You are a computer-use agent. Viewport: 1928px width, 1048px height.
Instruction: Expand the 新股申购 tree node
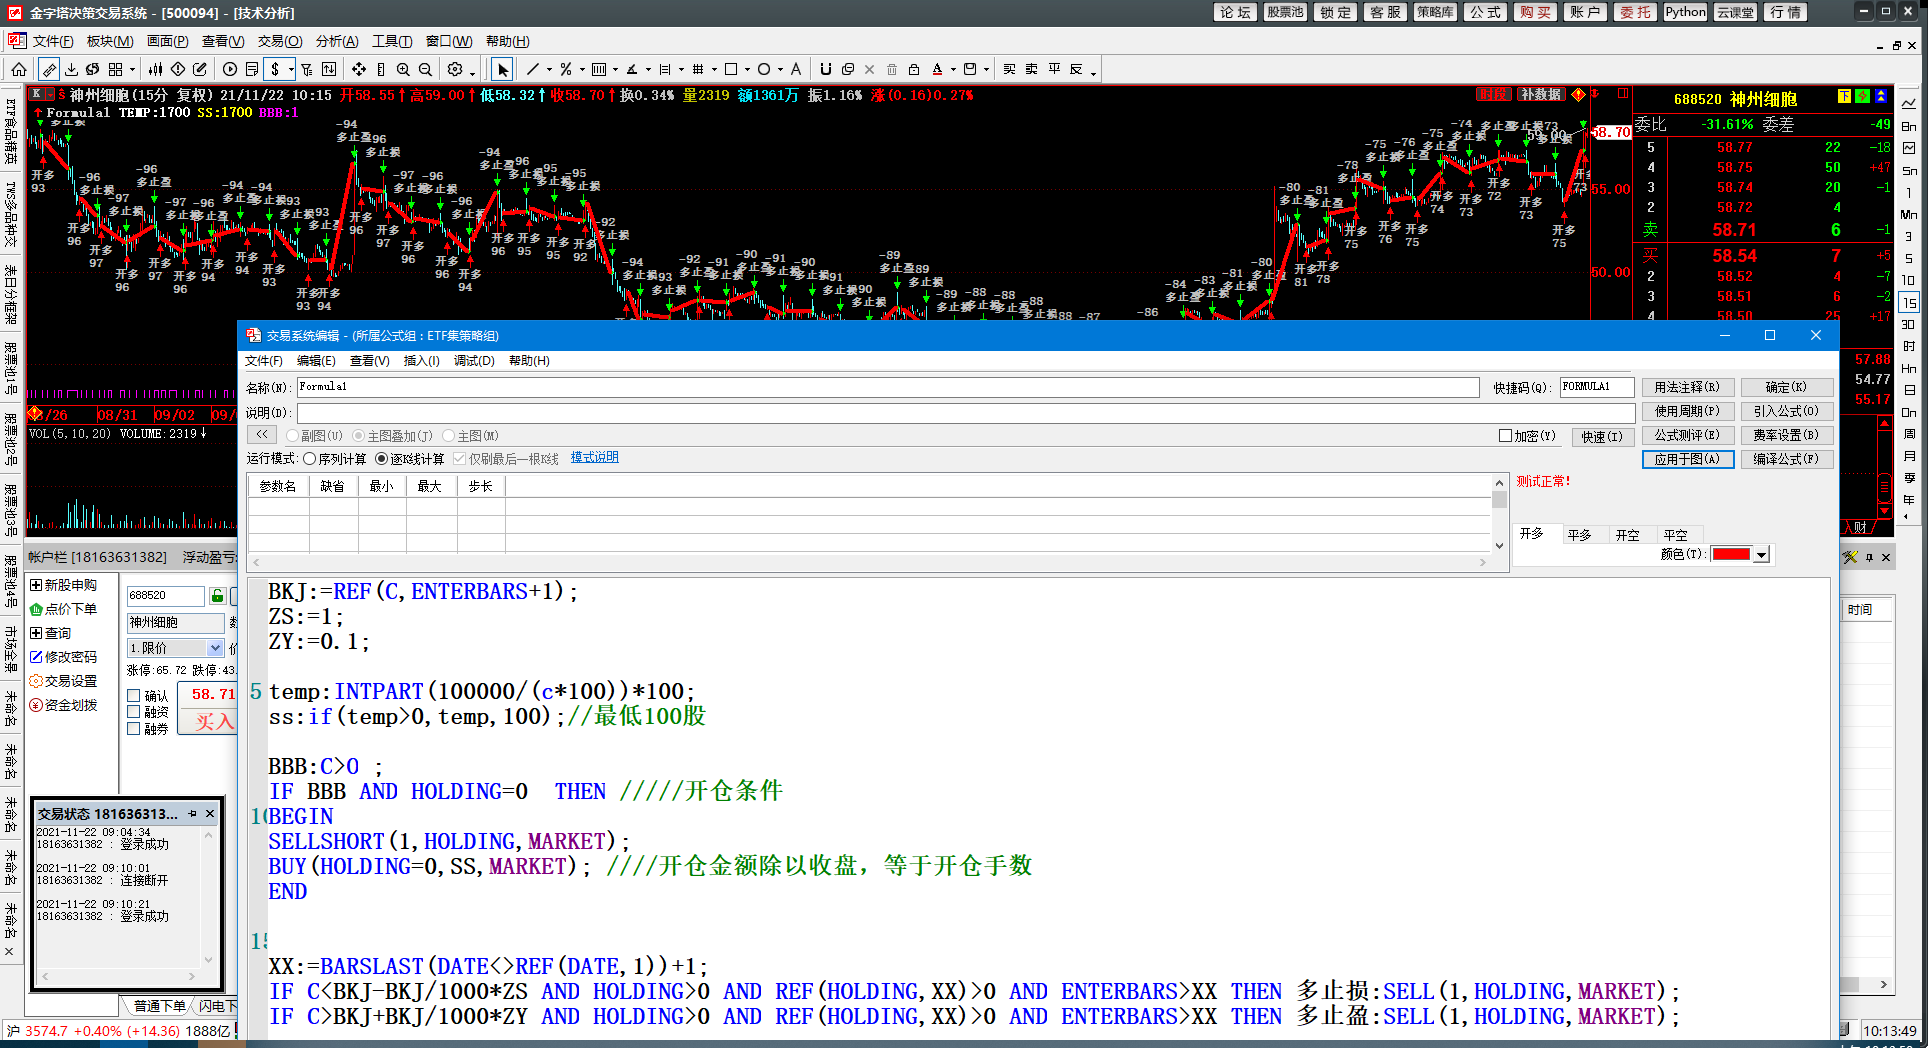coord(36,585)
